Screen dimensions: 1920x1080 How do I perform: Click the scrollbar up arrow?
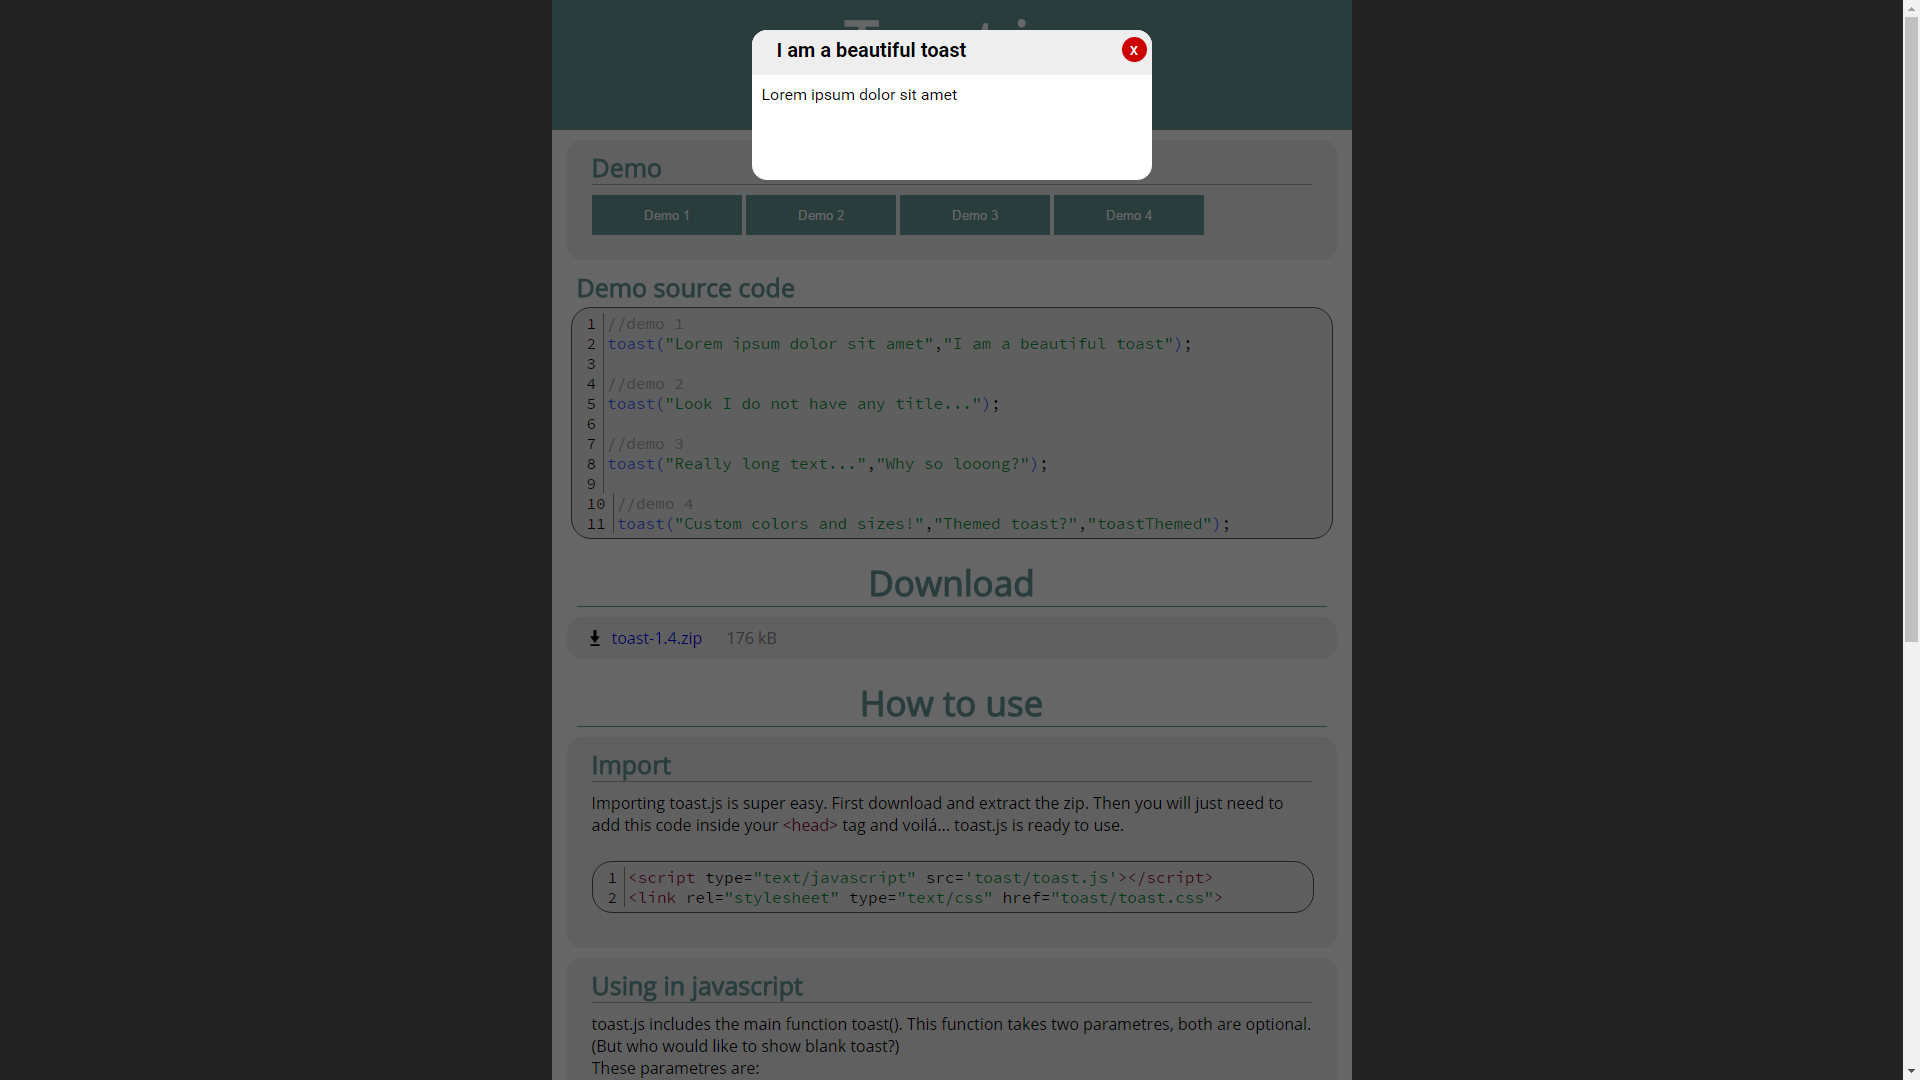[1911, 7]
